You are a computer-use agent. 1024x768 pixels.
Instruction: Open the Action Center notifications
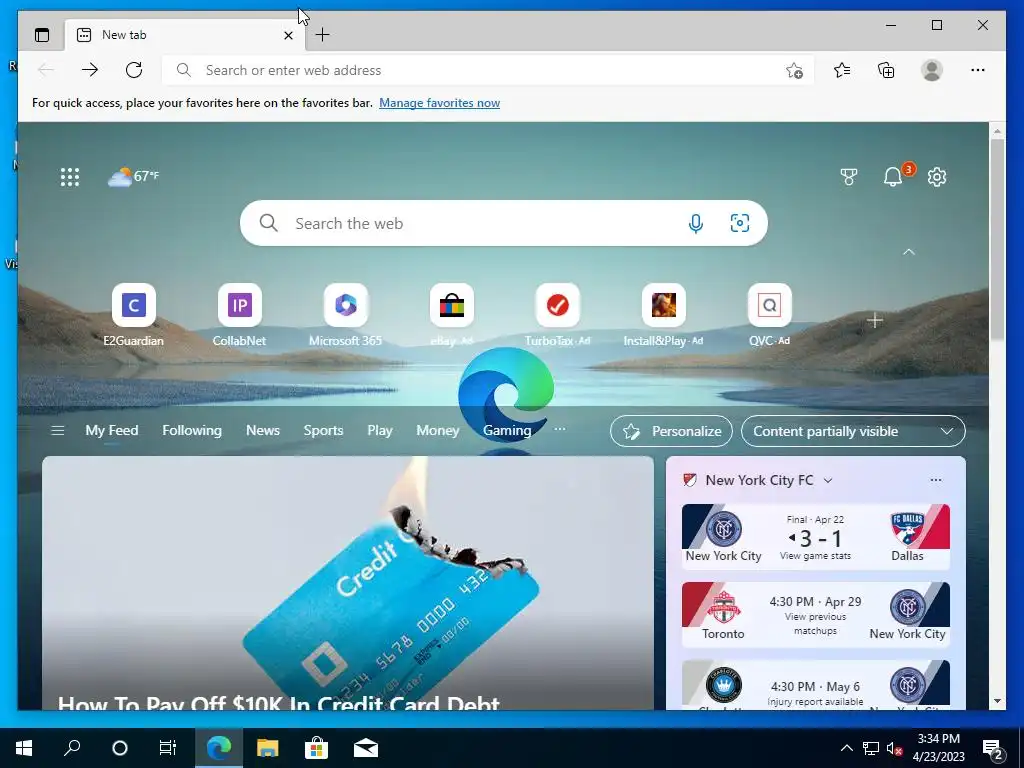click(993, 748)
